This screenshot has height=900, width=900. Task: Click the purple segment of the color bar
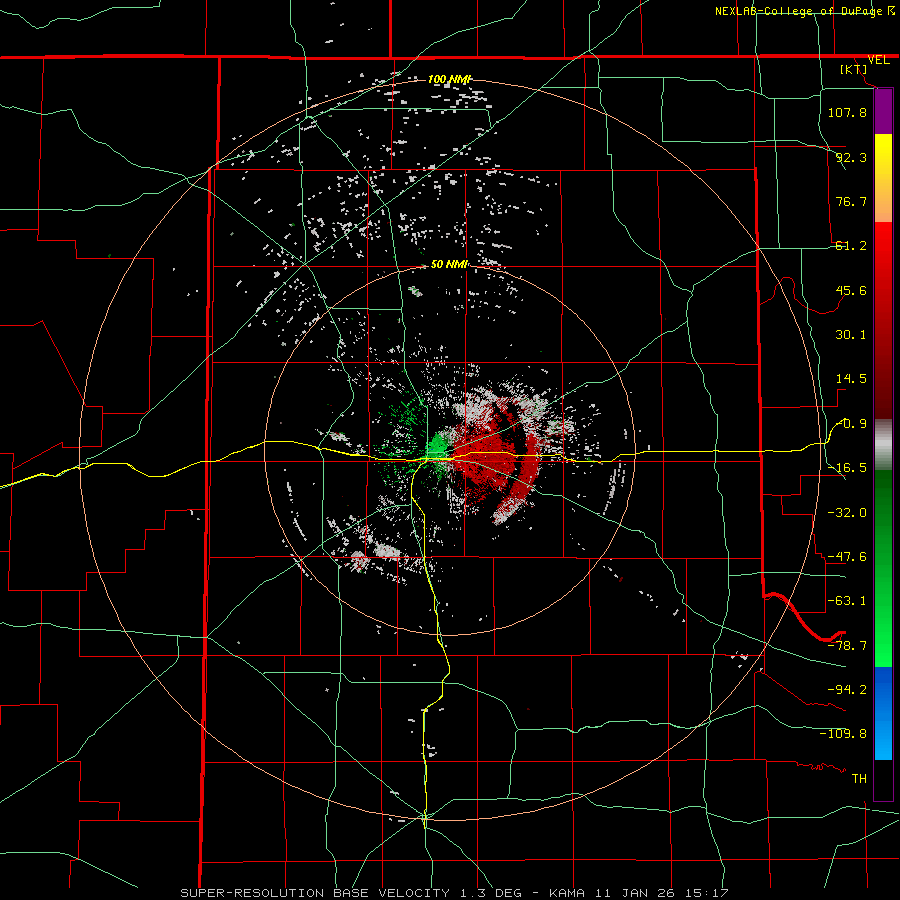883,111
